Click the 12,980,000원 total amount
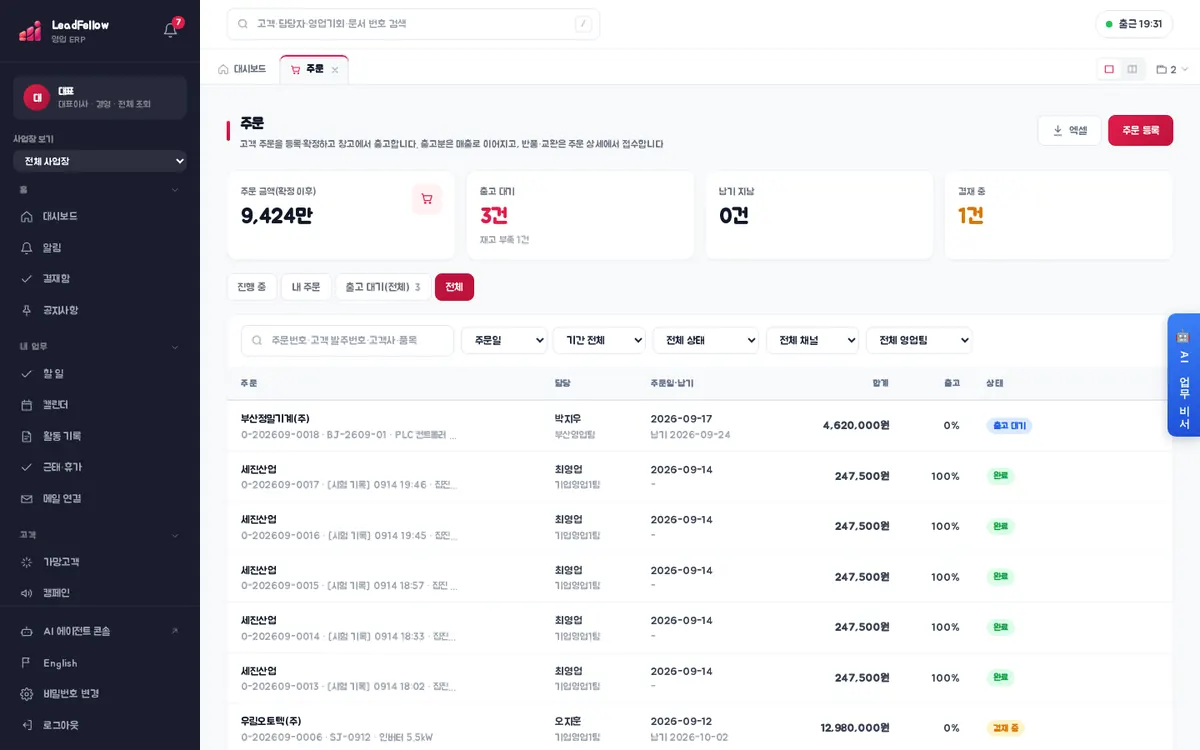This screenshot has width=1200, height=750. coord(855,727)
